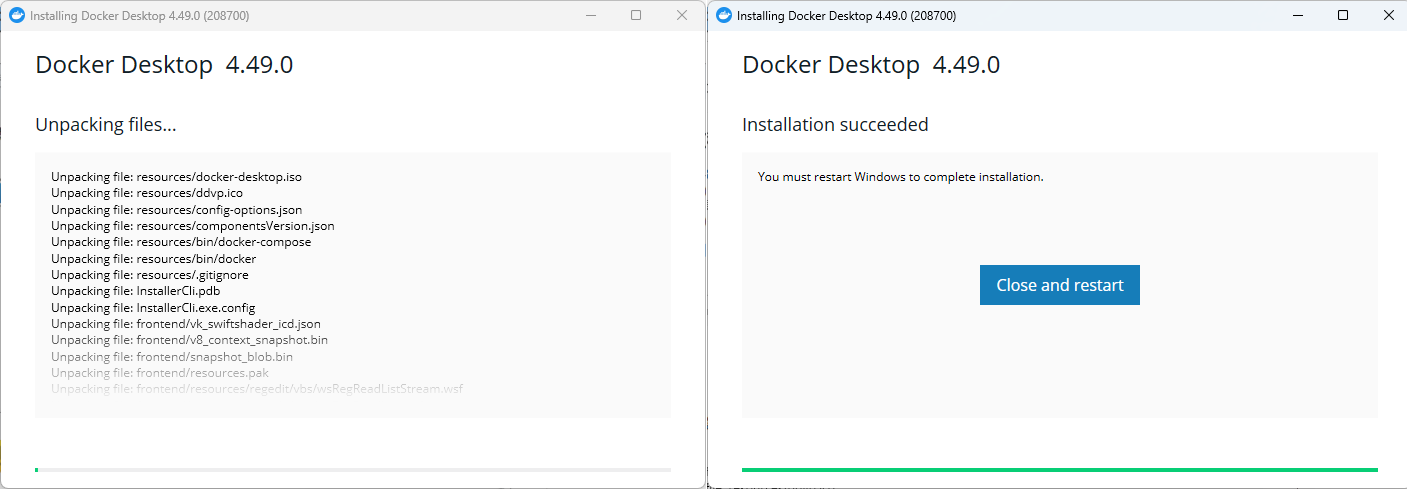Maximize the left Unpacking files installer window
The width and height of the screenshot is (1407, 491).
tap(636, 15)
